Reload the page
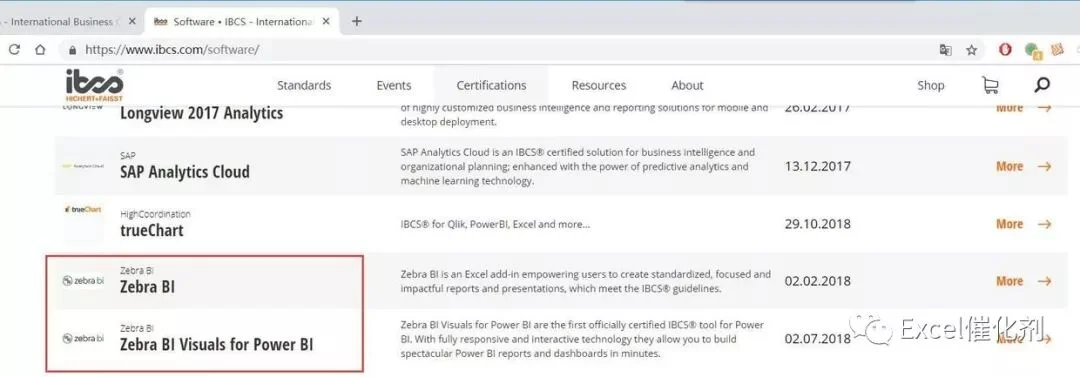The height and width of the screenshot is (377, 1080). click(x=14, y=50)
